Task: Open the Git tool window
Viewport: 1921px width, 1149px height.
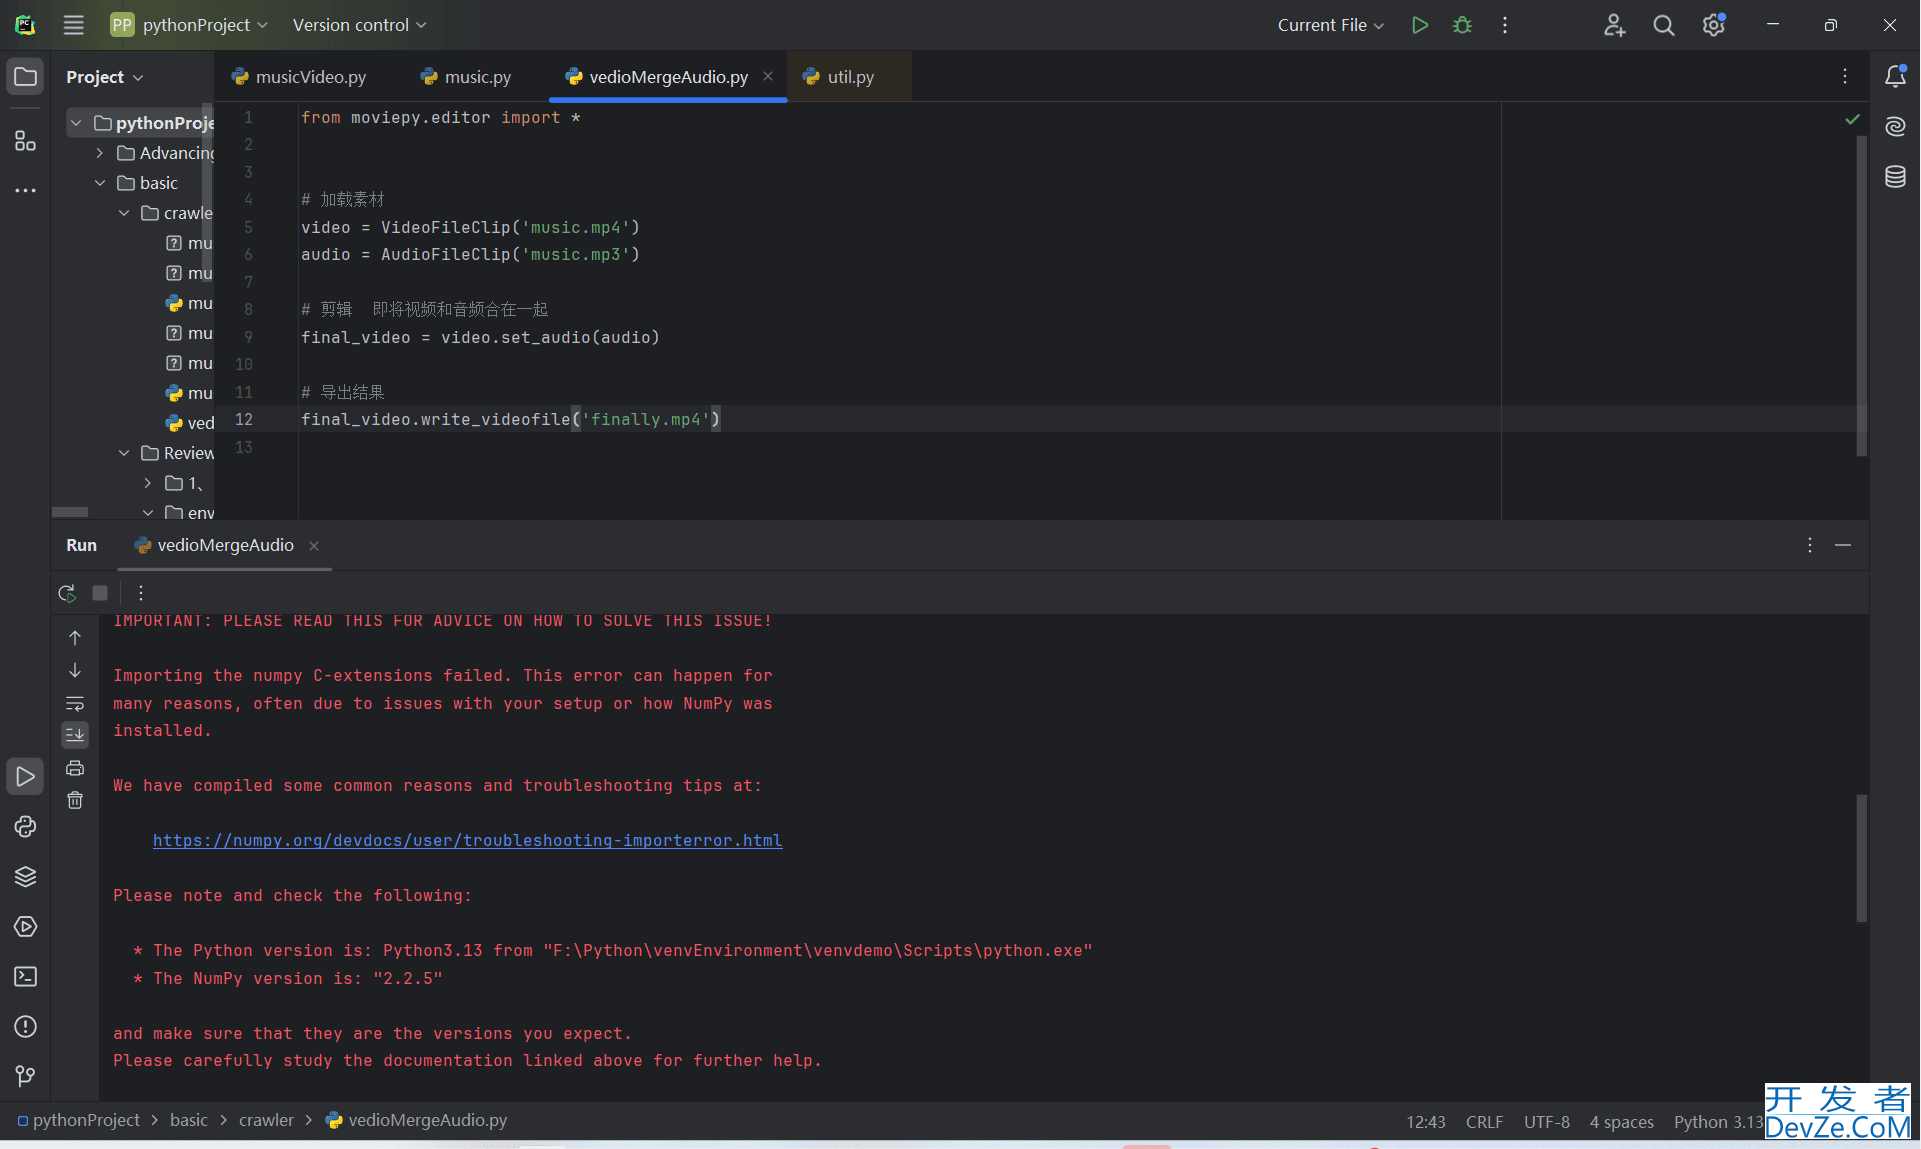Action: (x=25, y=1076)
